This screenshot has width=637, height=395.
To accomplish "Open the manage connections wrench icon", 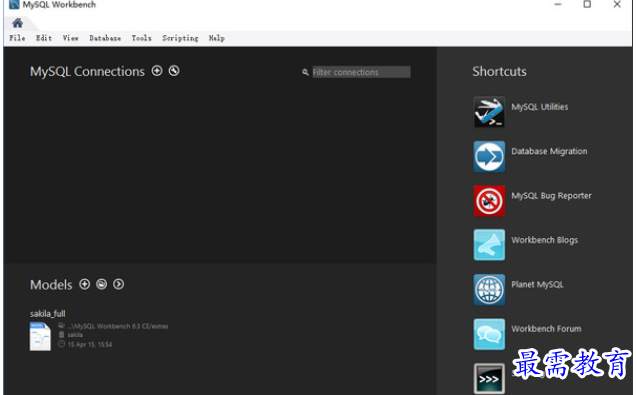I will click(x=174, y=71).
